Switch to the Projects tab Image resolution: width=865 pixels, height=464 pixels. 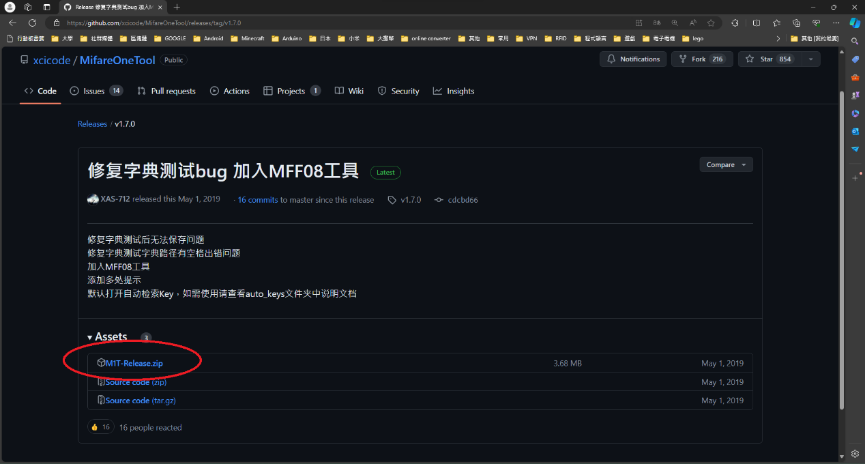291,91
